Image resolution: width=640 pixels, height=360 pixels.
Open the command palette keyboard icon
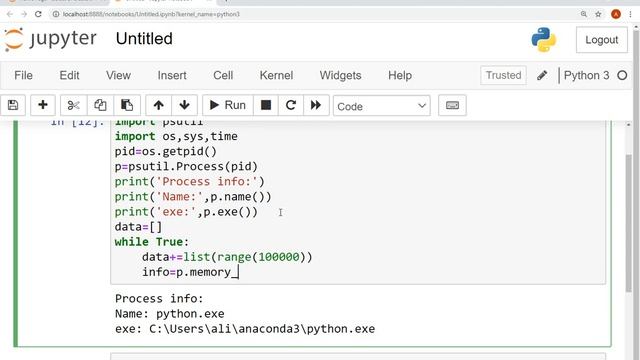[452, 106]
